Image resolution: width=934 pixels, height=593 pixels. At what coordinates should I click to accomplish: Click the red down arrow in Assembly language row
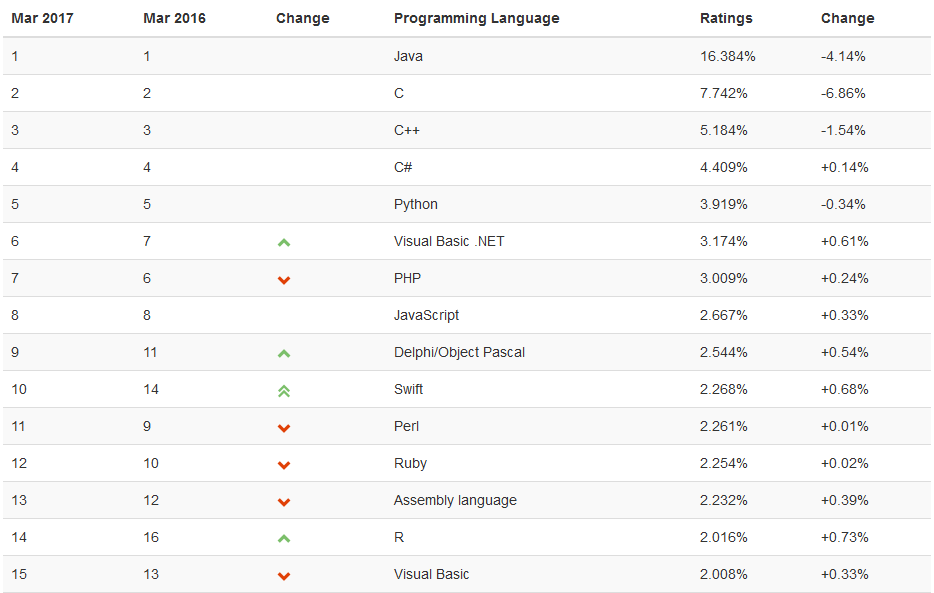pyautogui.click(x=284, y=502)
